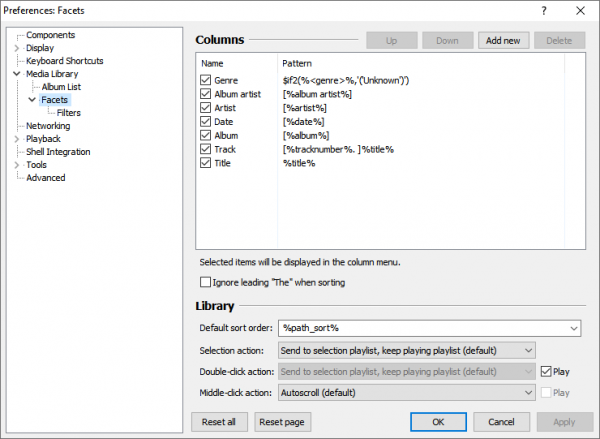Viewport: 600px width, 439px height.
Task: Click the Add new column button
Action: (x=502, y=41)
